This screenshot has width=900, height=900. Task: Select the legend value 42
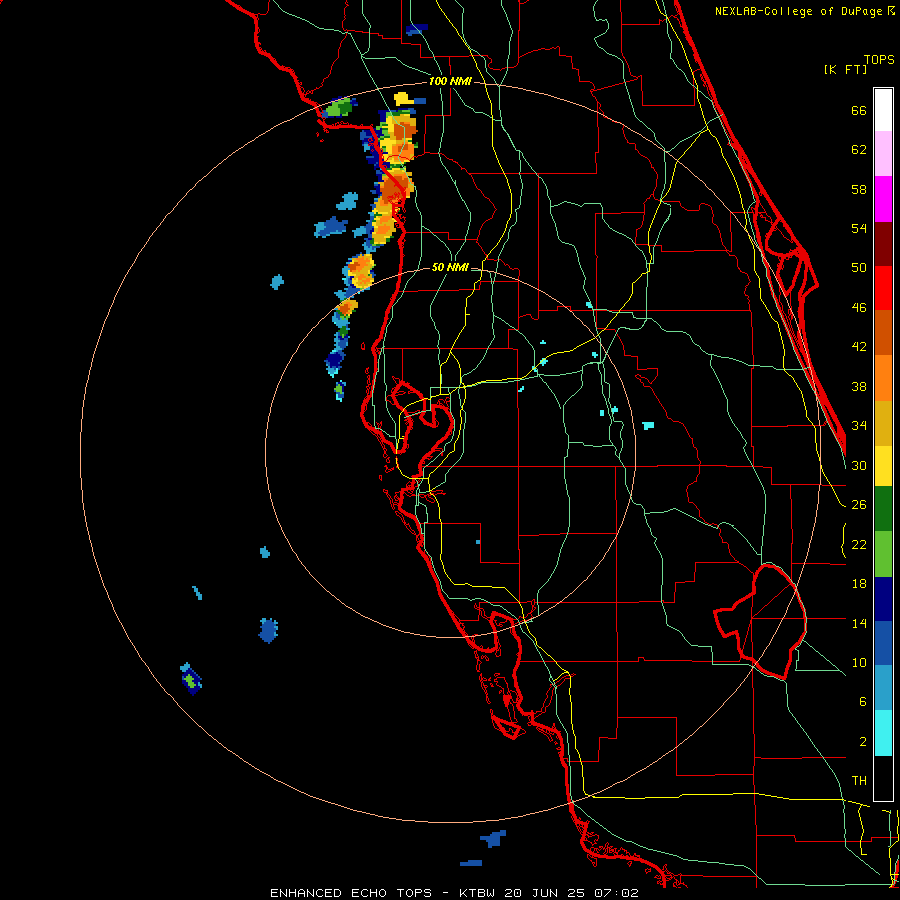tap(859, 347)
